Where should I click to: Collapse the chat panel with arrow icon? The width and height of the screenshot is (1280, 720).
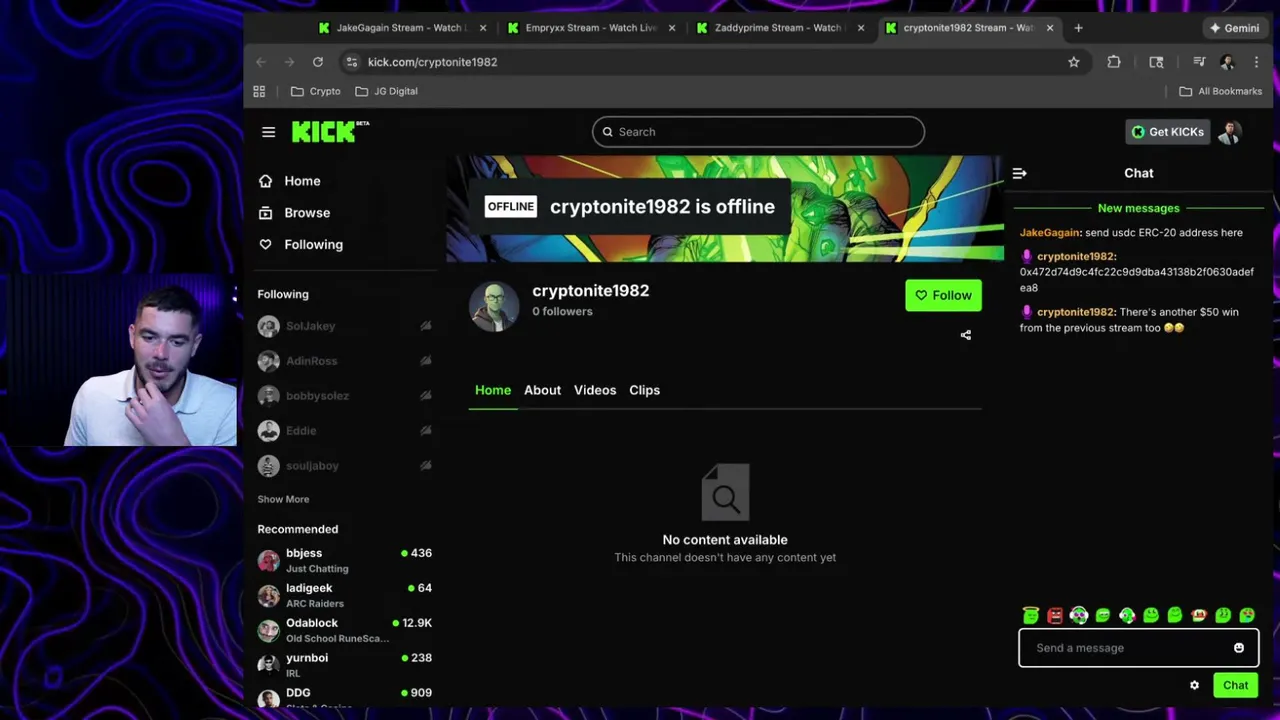1019,173
